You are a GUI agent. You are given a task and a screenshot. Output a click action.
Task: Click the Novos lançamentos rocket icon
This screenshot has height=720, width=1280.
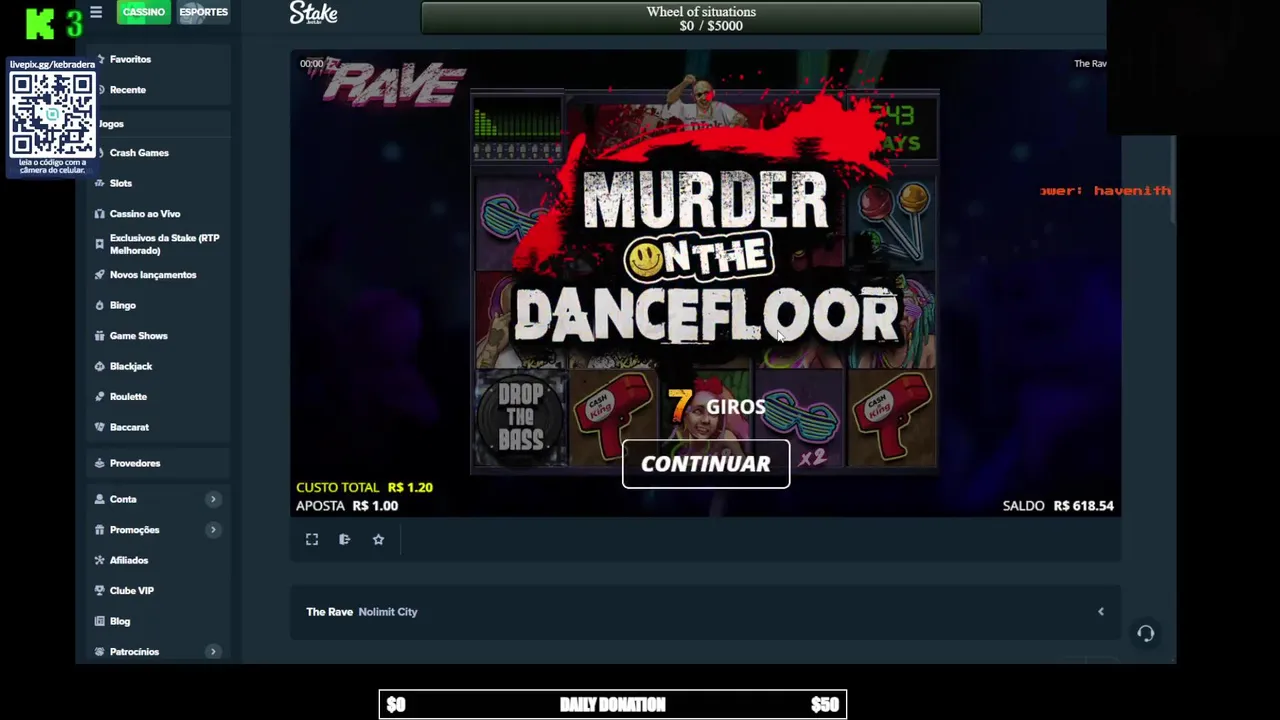coord(100,275)
